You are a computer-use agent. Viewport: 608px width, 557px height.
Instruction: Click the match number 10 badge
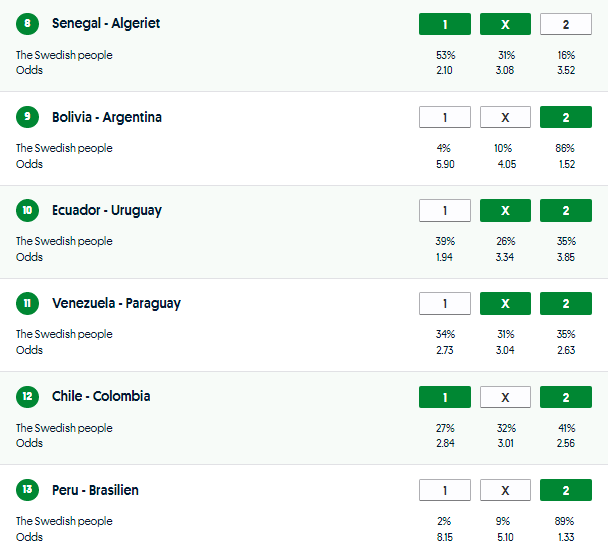pyautogui.click(x=28, y=210)
